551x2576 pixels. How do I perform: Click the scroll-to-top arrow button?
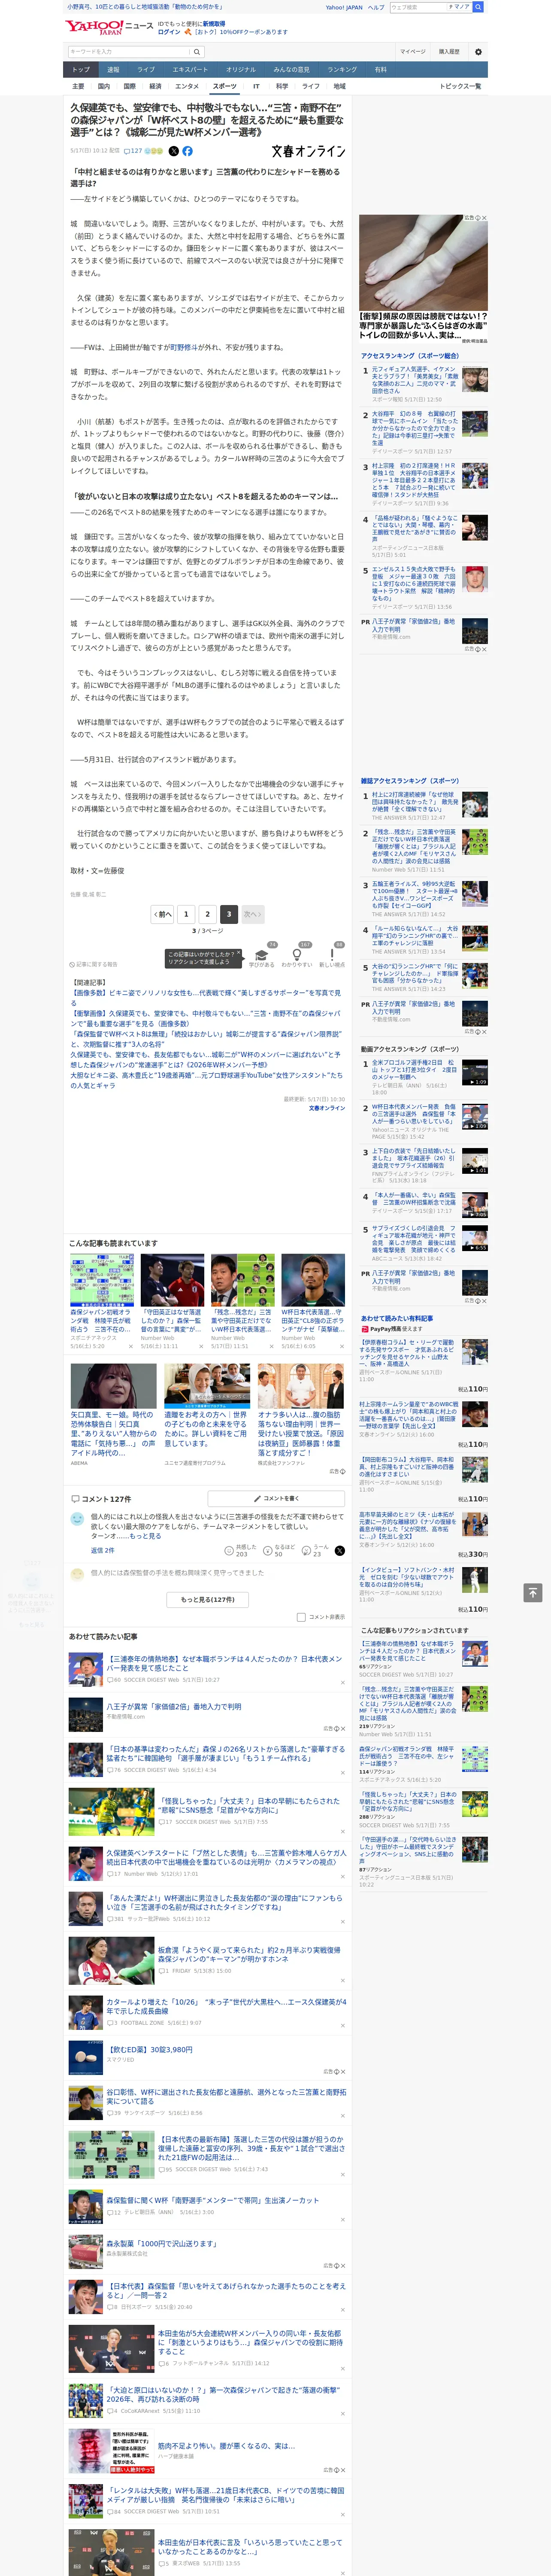tap(533, 1592)
